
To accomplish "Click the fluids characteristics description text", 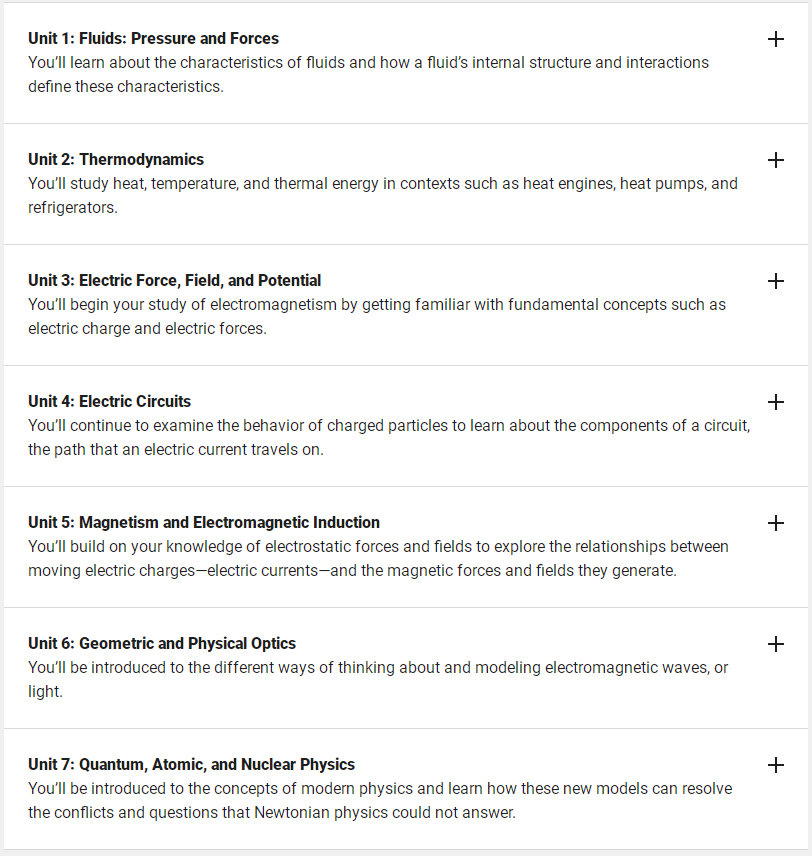I will point(369,74).
